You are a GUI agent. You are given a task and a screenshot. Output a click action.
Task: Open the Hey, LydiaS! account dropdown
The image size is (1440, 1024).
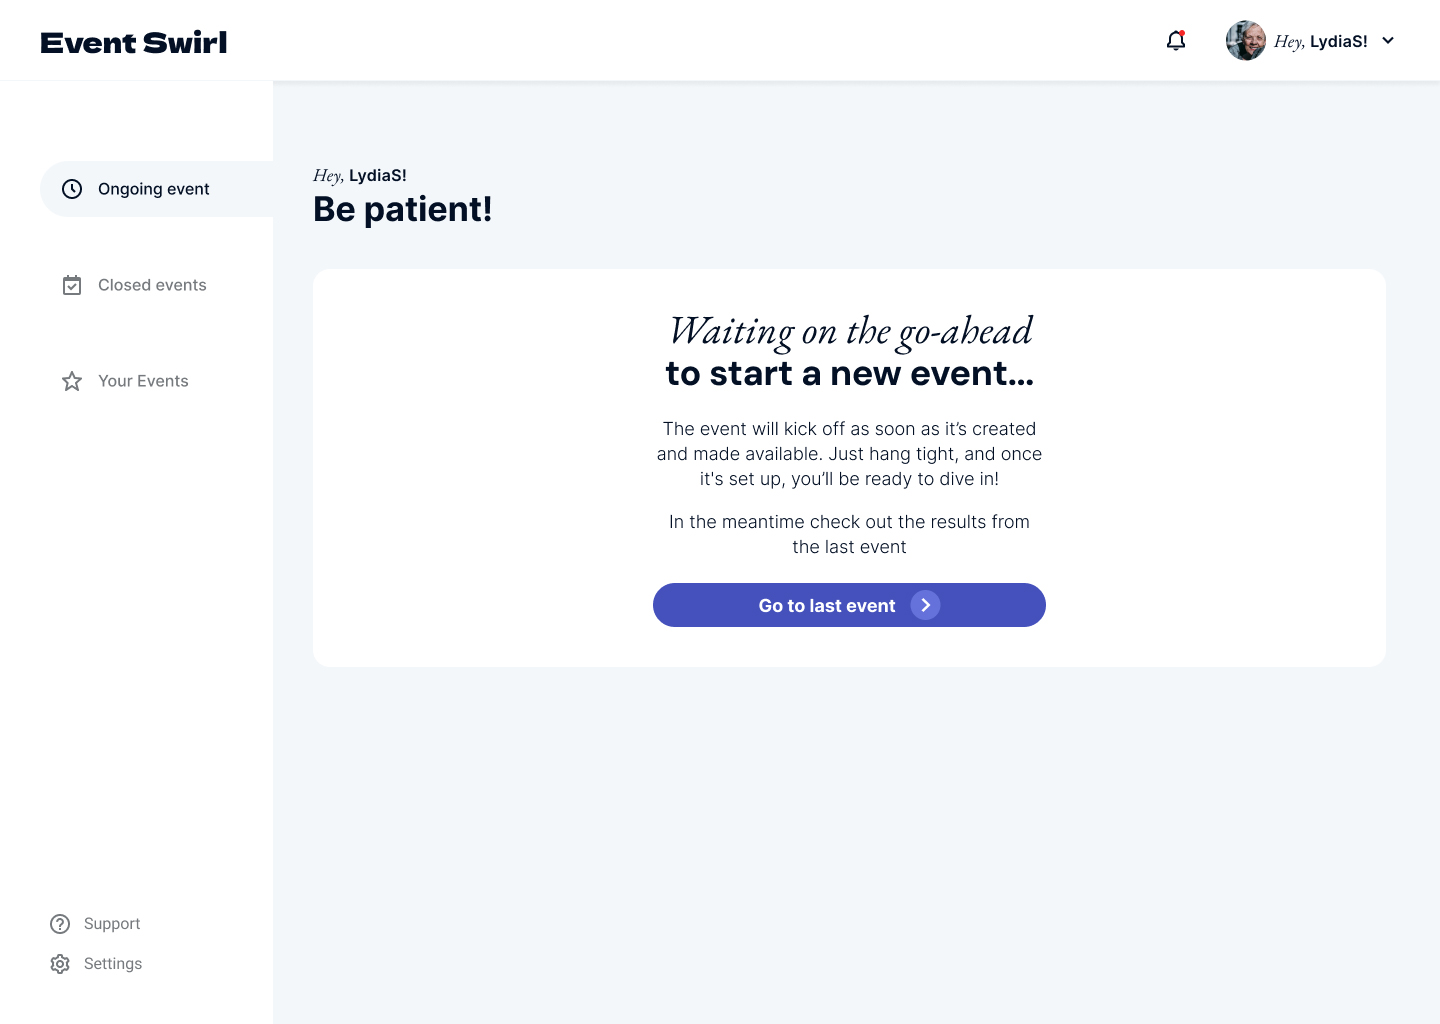tap(1311, 41)
